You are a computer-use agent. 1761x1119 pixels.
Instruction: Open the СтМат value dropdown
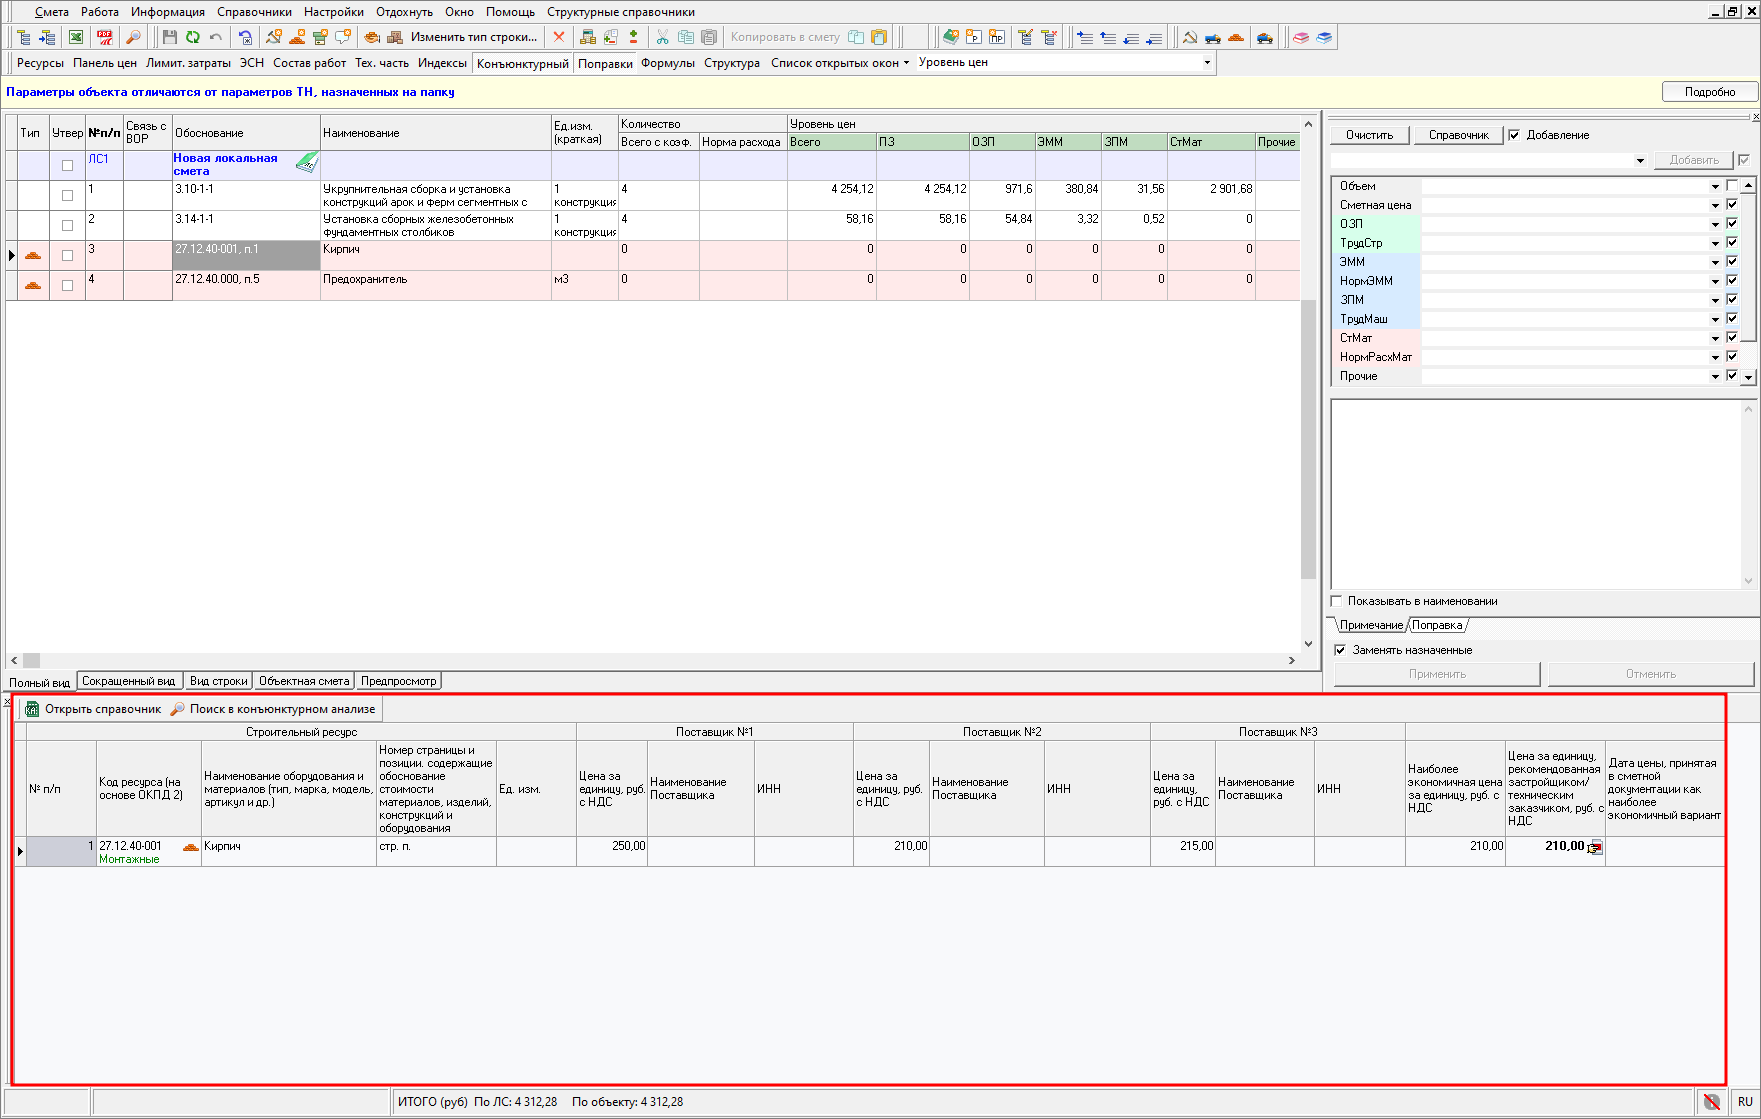coord(1715,339)
